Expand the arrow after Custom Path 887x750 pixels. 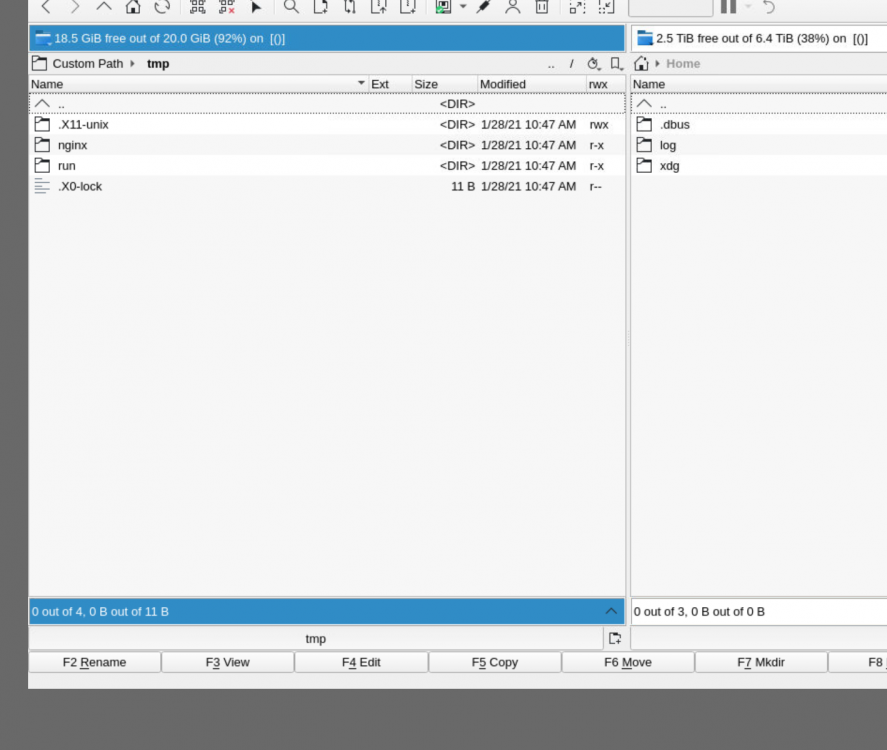pyautogui.click(x=132, y=63)
